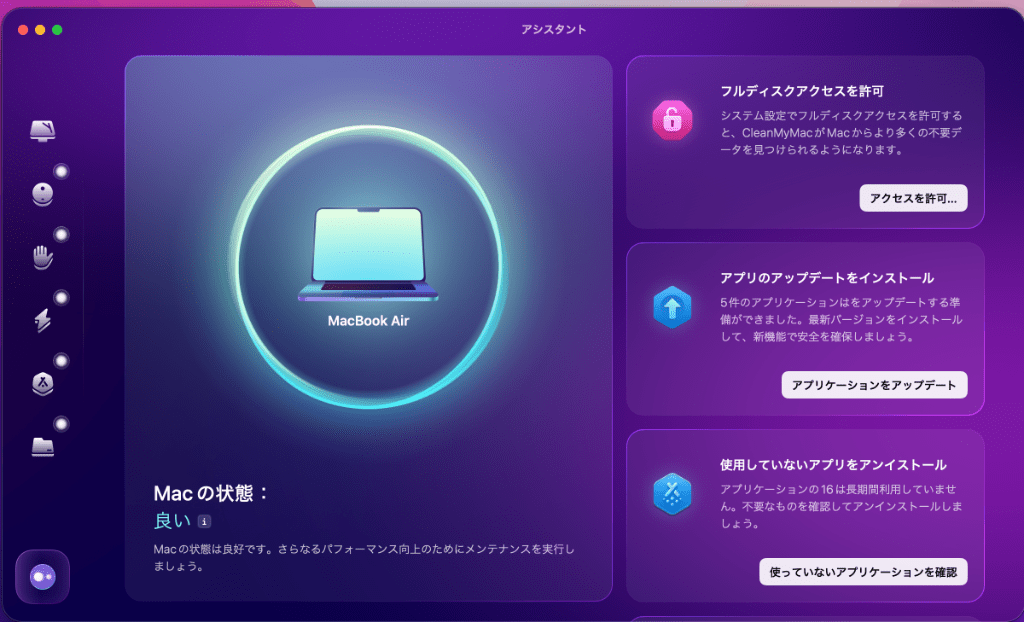This screenshot has width=1024, height=622.
Task: Click the MacBook Air label text
Action: (368, 321)
